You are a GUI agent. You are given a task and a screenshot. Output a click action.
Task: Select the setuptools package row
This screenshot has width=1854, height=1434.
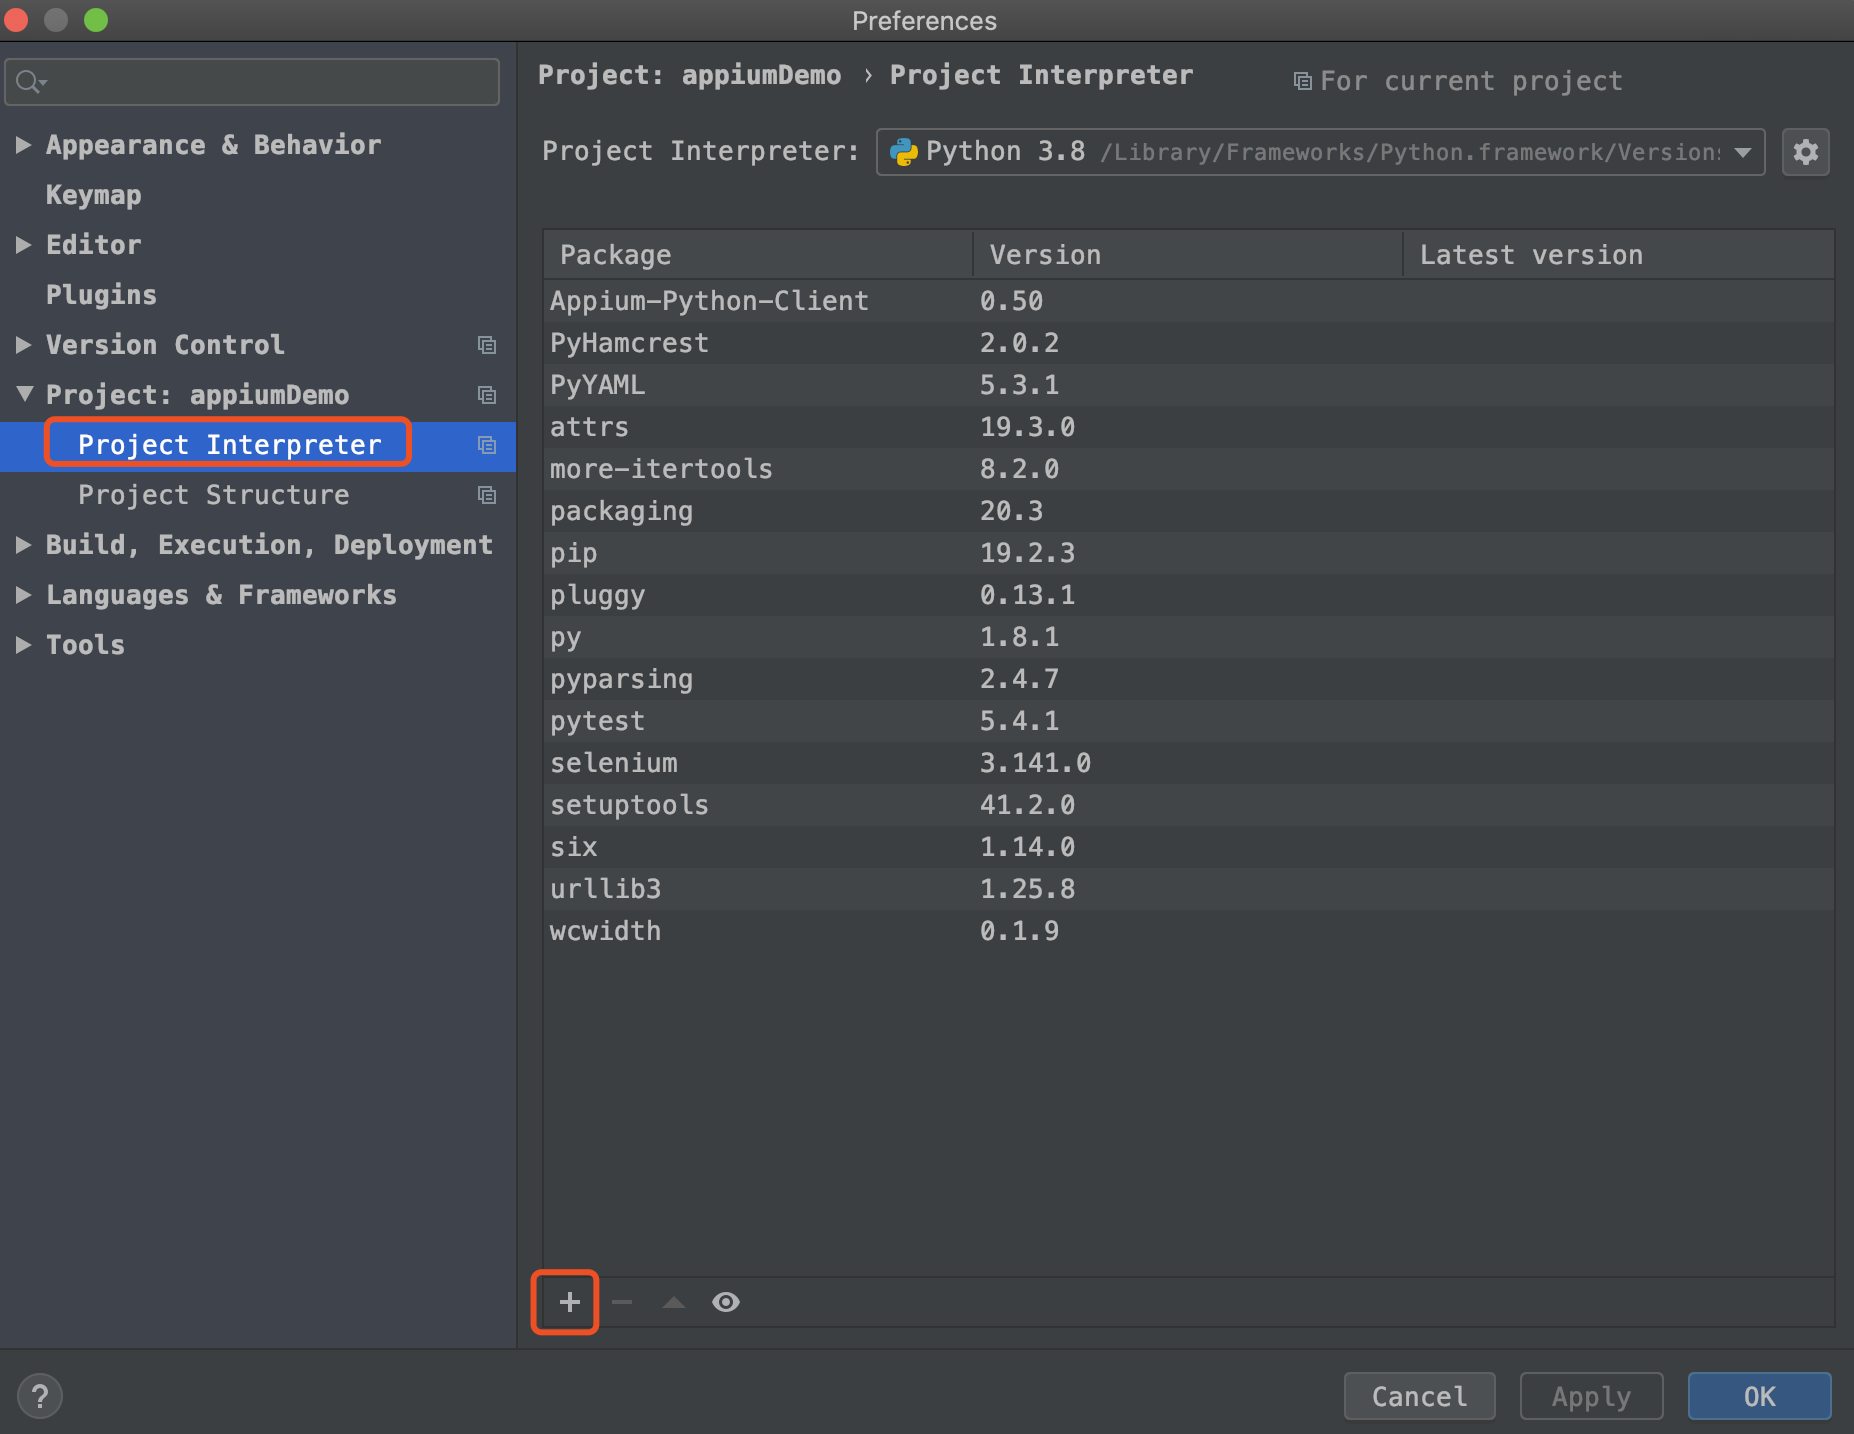pyautogui.click(x=1189, y=805)
